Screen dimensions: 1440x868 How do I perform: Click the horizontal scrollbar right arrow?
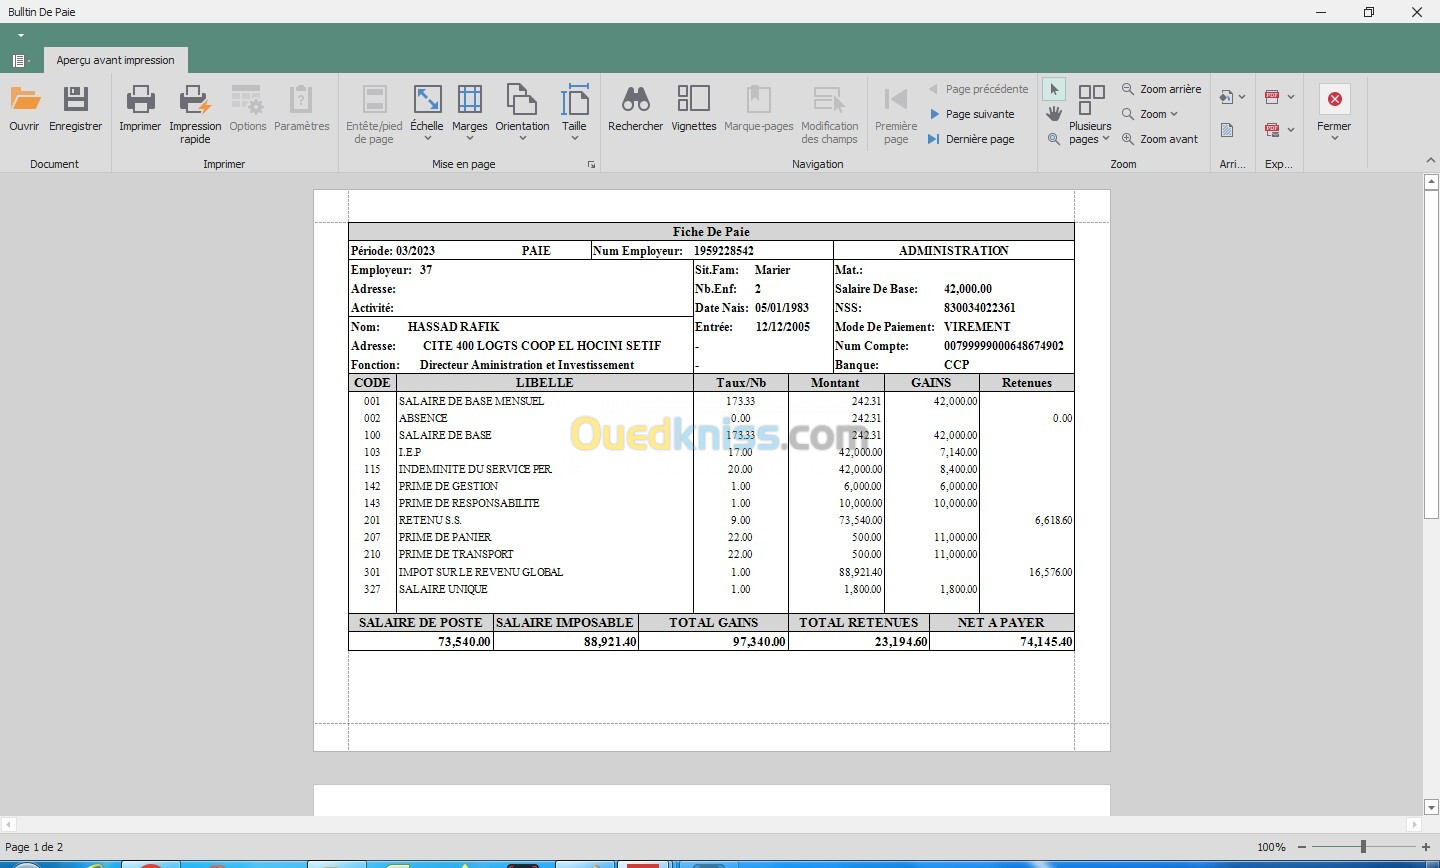pos(1414,825)
